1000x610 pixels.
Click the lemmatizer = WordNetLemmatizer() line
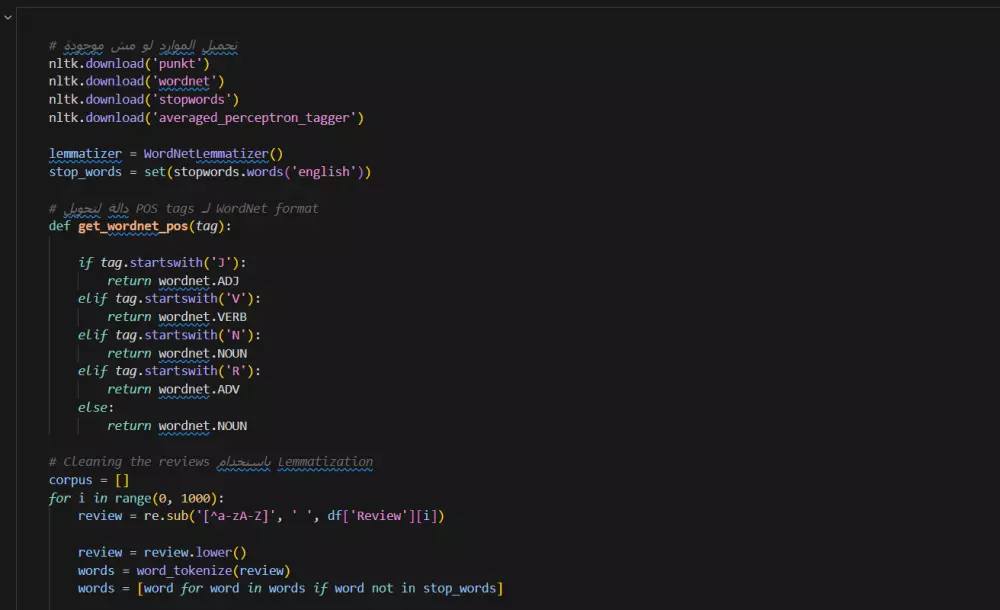coord(166,154)
